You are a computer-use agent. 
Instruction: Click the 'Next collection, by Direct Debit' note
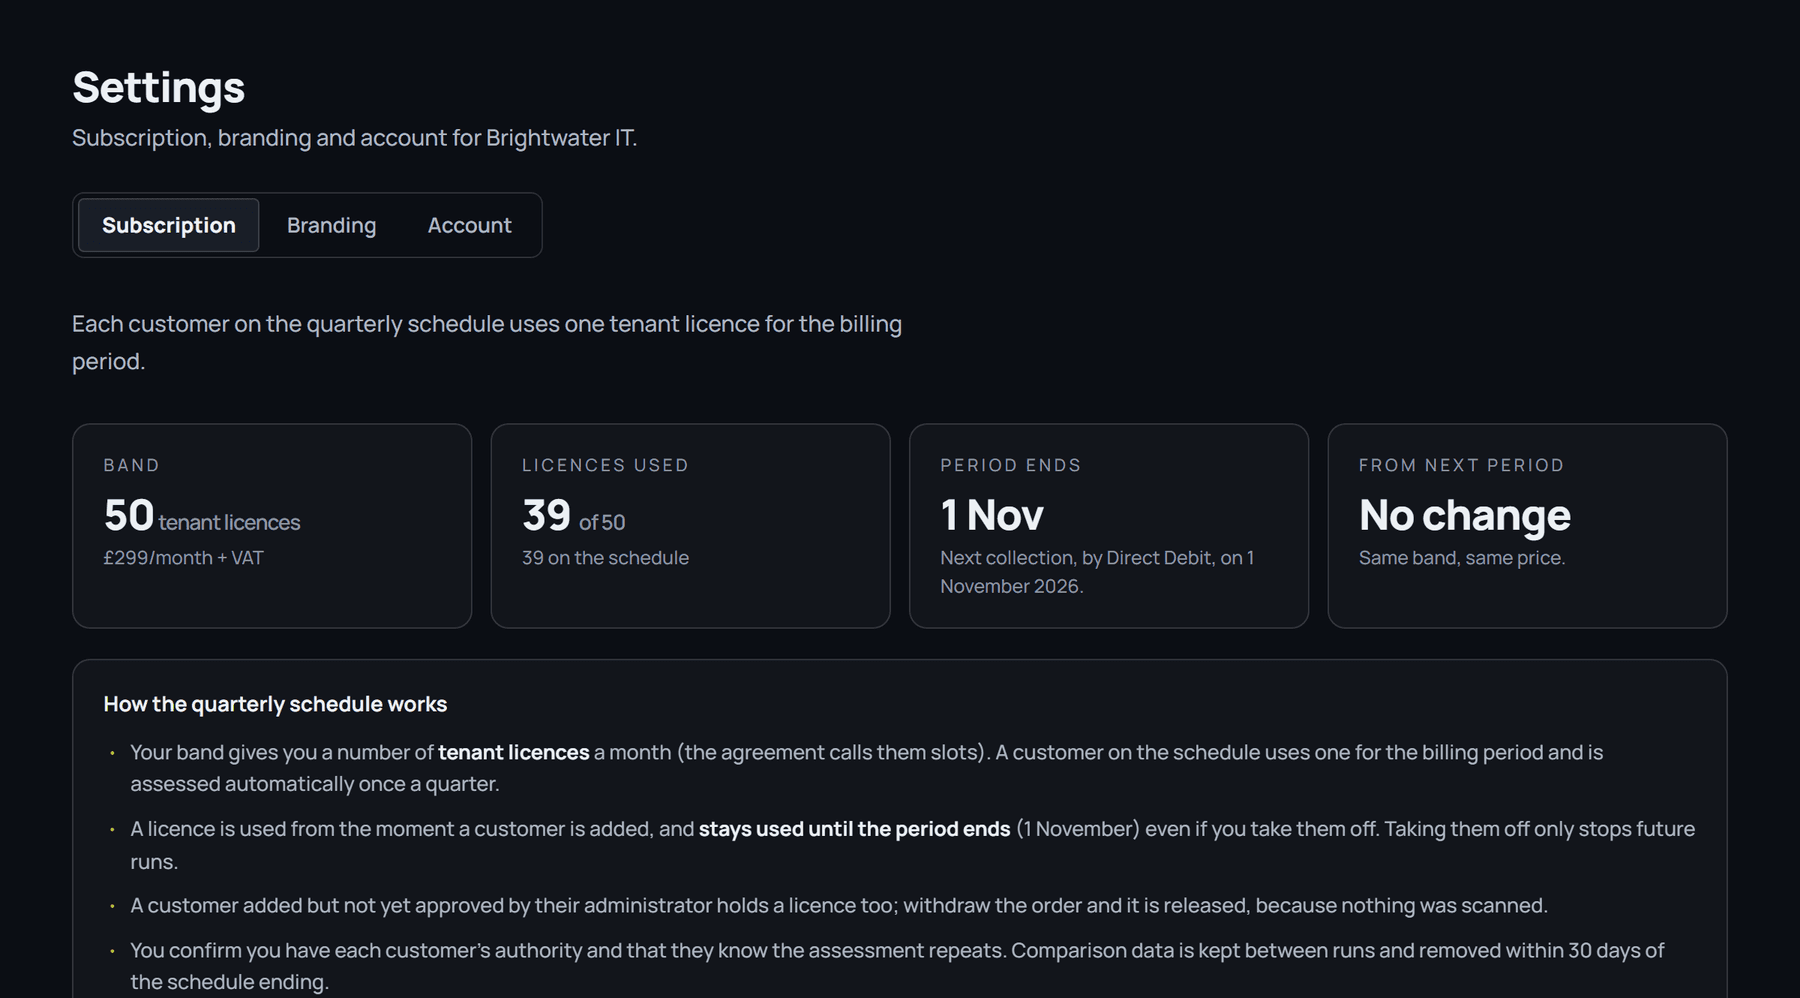tap(1097, 572)
